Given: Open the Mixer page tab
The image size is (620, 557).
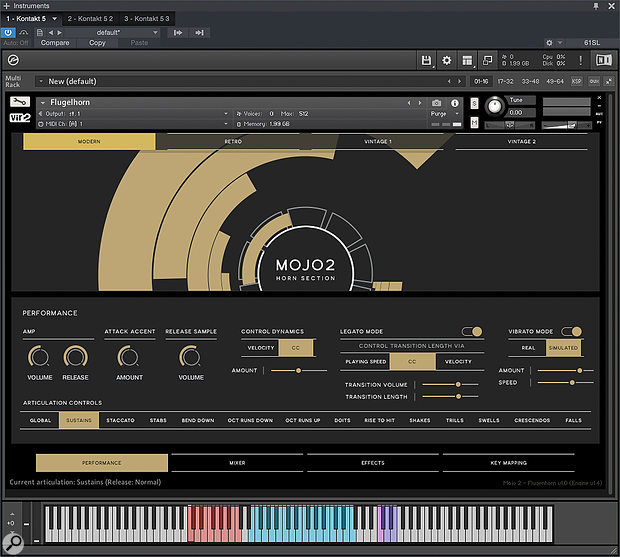Looking at the screenshot, I should (x=237, y=463).
